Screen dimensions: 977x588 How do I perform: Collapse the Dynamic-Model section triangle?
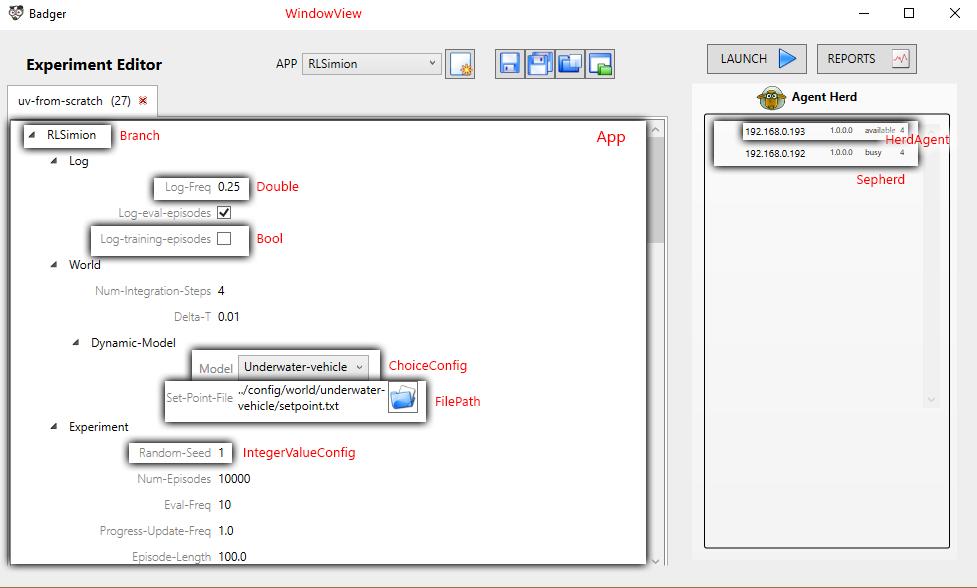(x=76, y=343)
